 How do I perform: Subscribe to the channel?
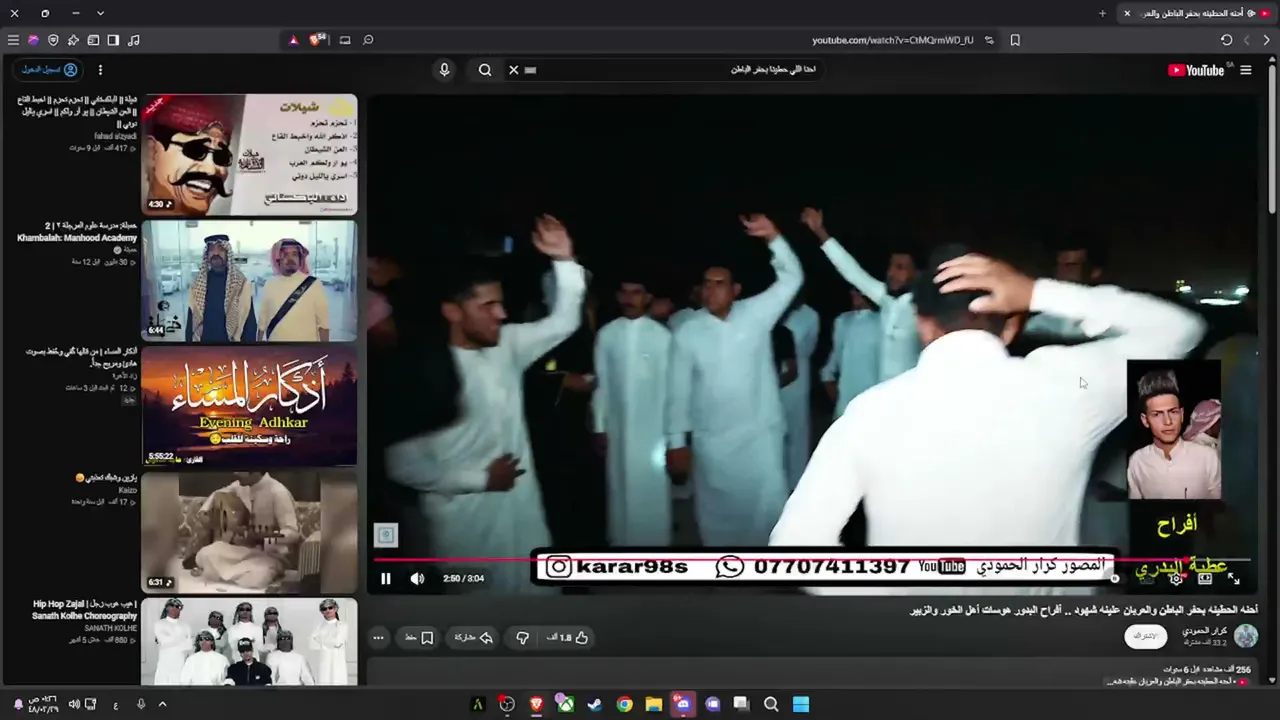(x=1146, y=636)
